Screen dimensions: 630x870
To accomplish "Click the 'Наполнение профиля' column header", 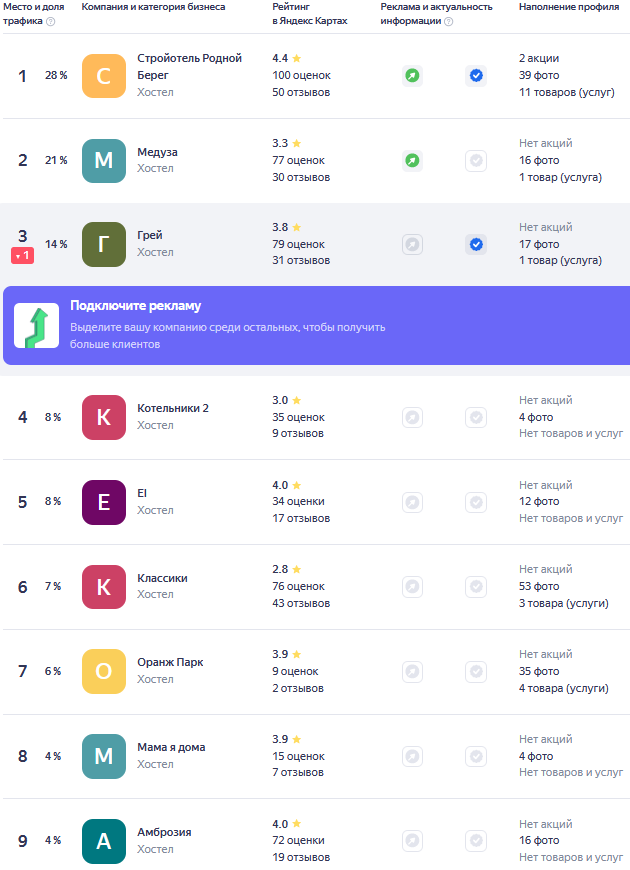I will 569,7.
